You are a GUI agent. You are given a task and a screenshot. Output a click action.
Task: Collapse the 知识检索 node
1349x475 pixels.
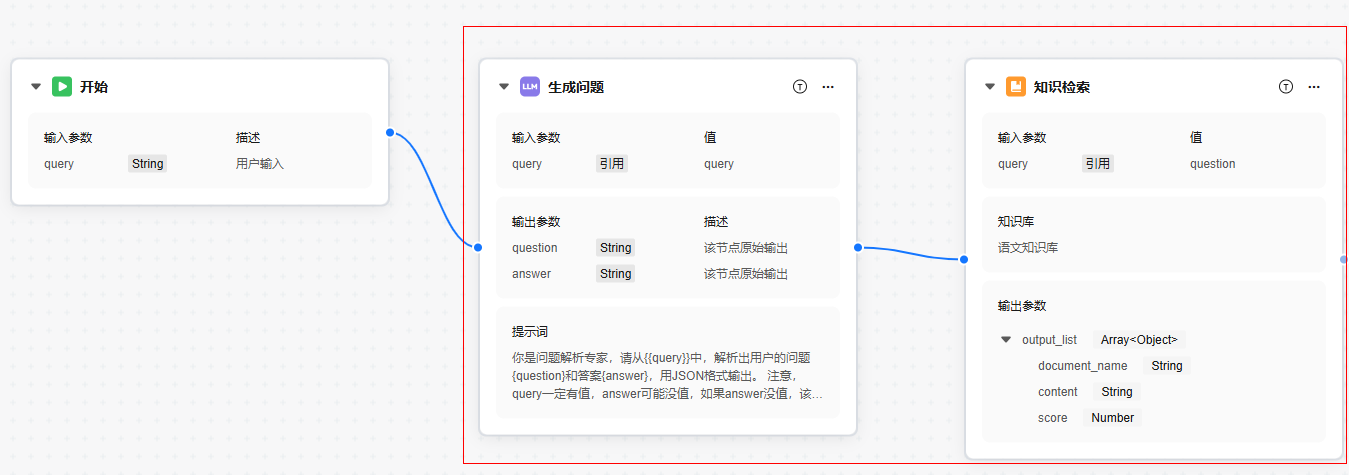(990, 87)
